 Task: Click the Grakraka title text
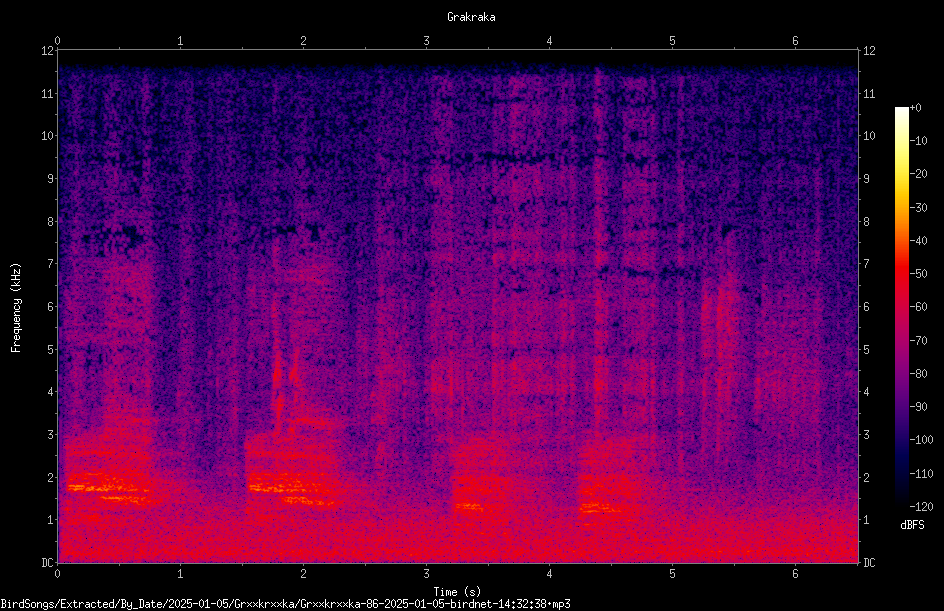471,17
